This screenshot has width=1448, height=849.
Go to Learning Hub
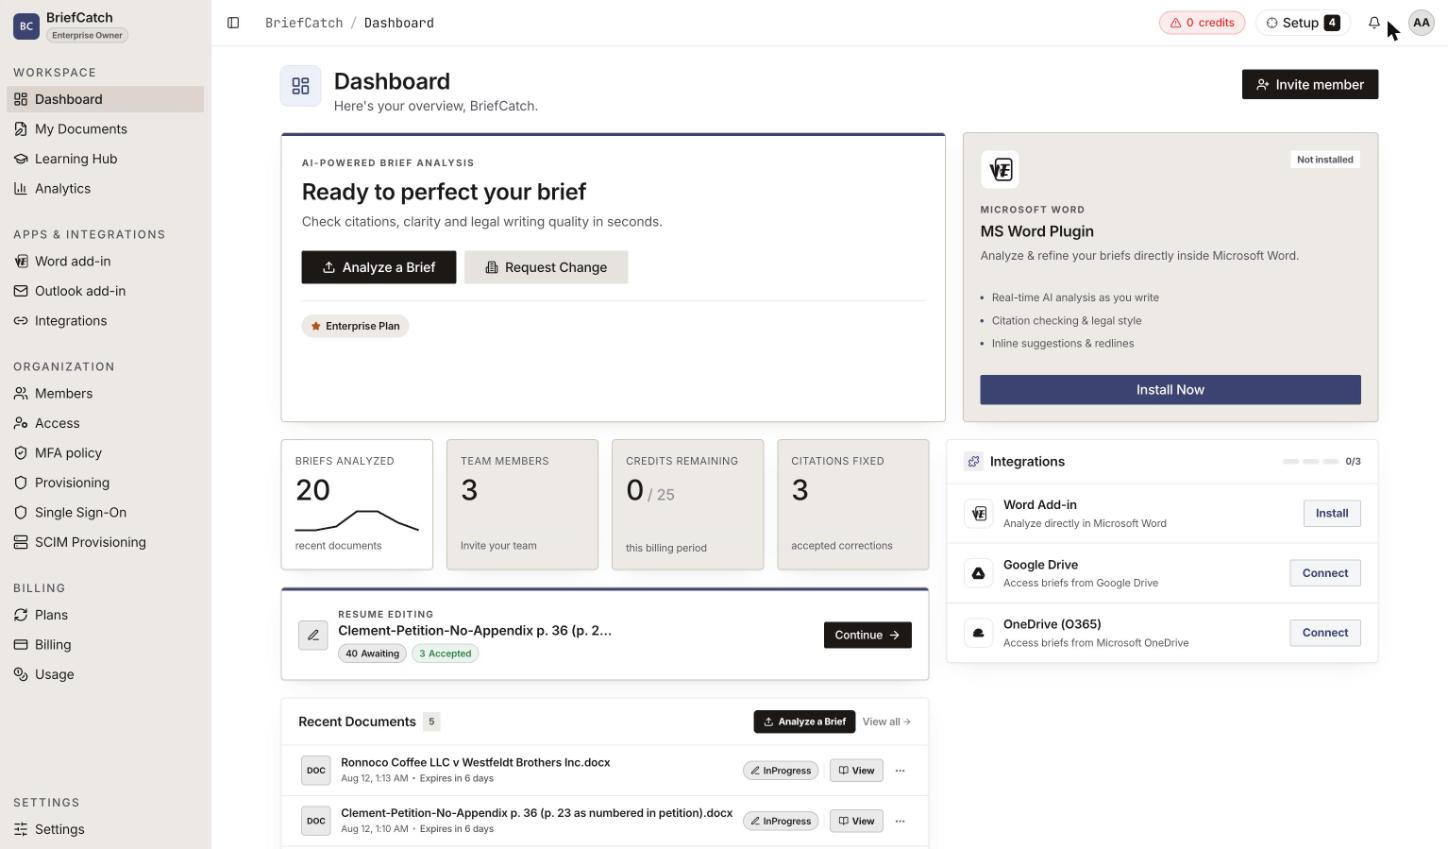point(105,159)
